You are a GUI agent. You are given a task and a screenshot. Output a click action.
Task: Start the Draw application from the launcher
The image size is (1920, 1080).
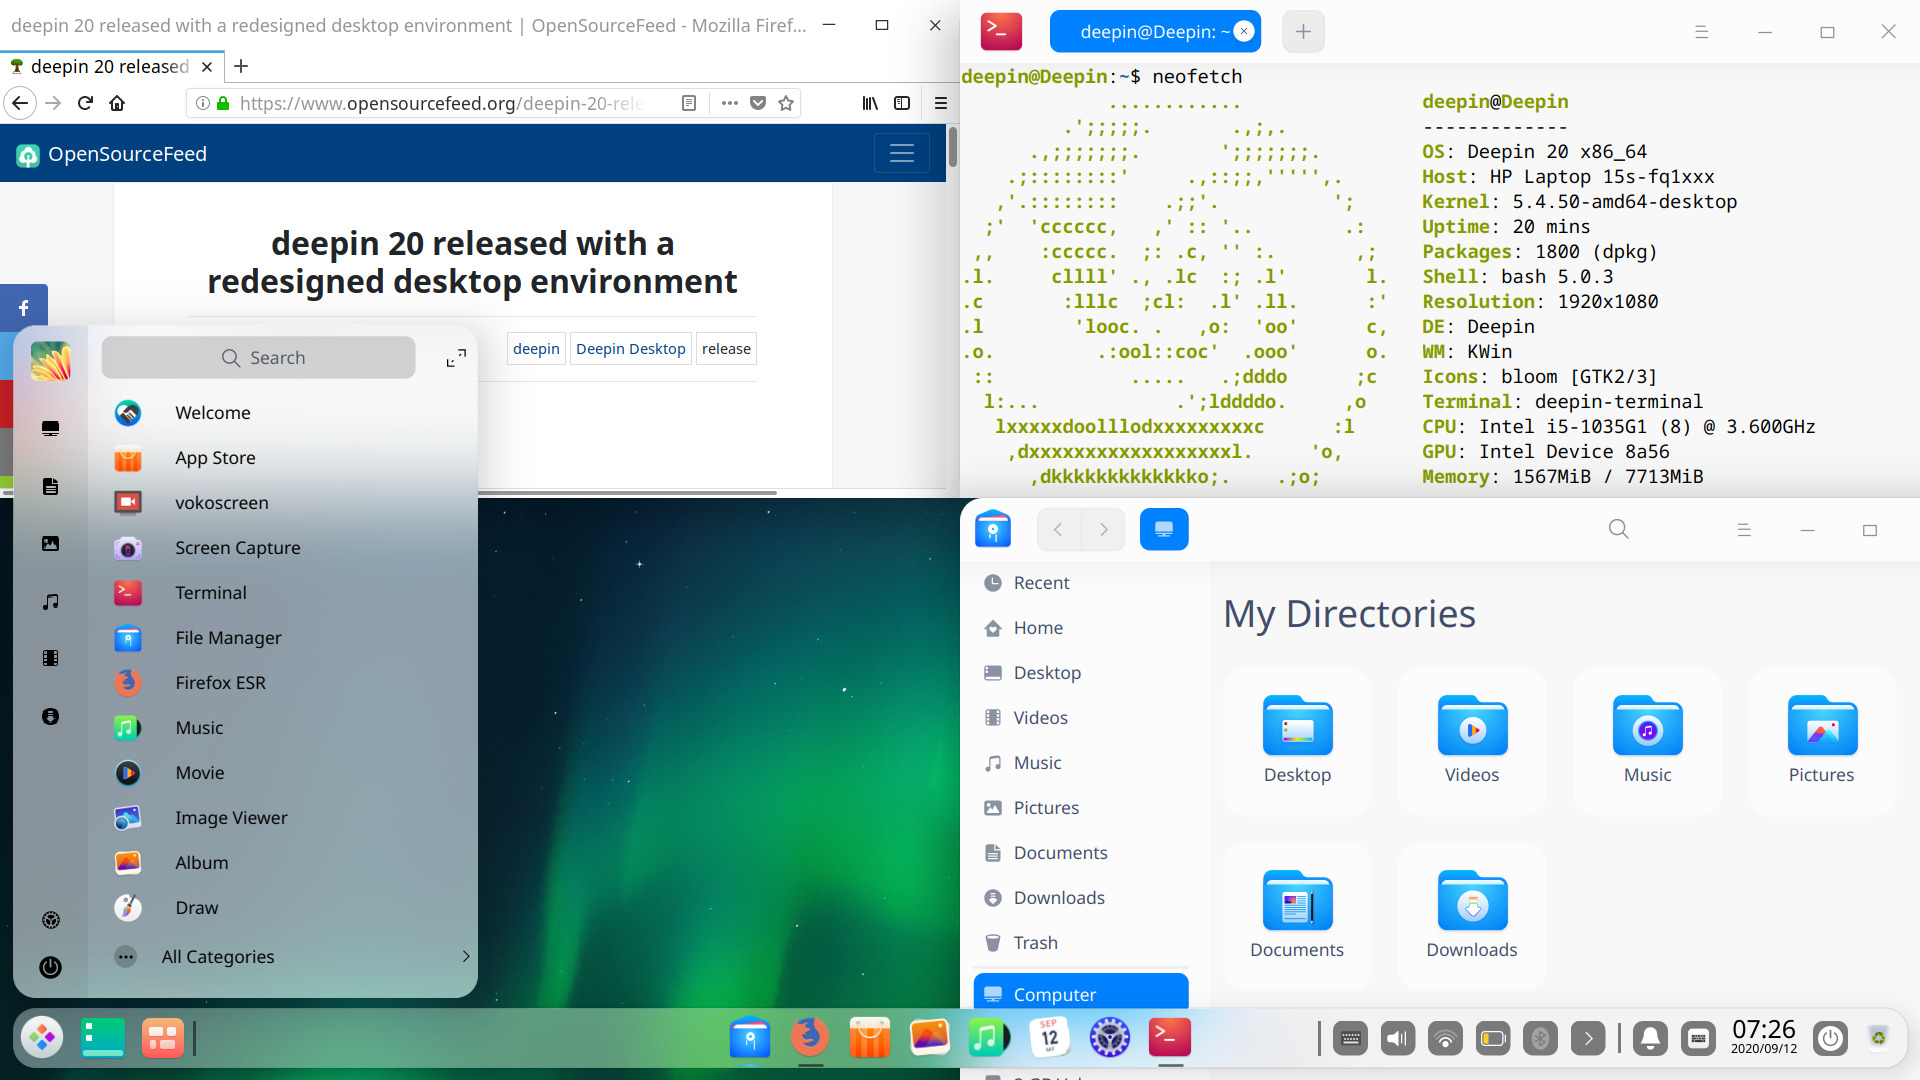pyautogui.click(x=196, y=907)
